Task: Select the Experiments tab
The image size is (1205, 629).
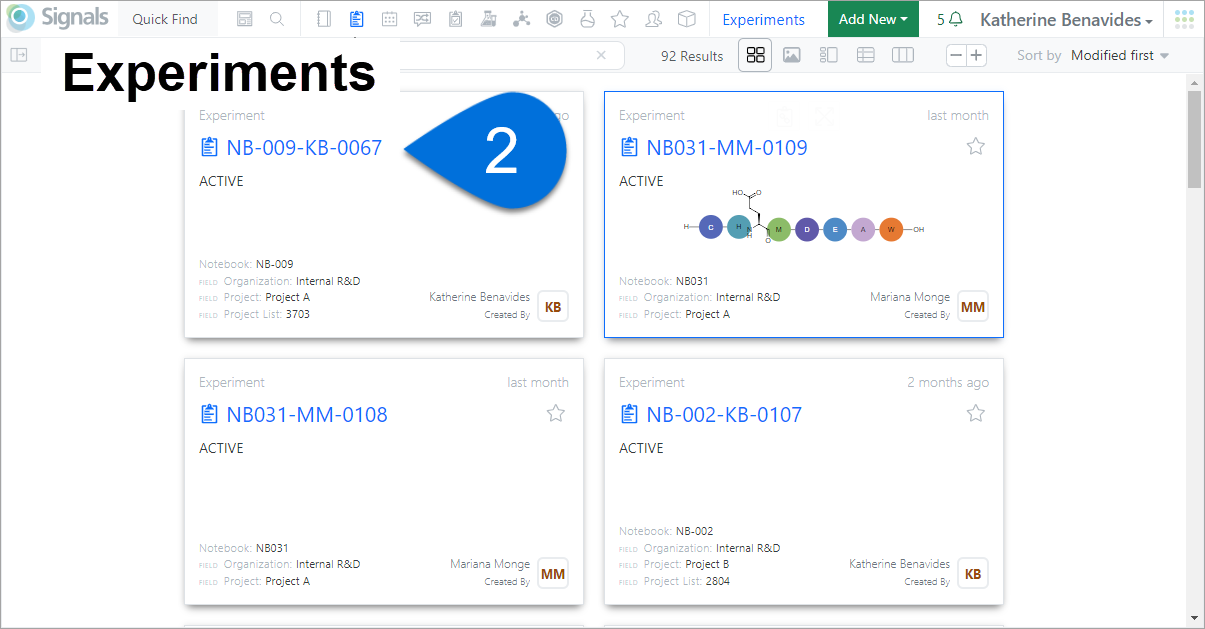Action: click(x=765, y=18)
